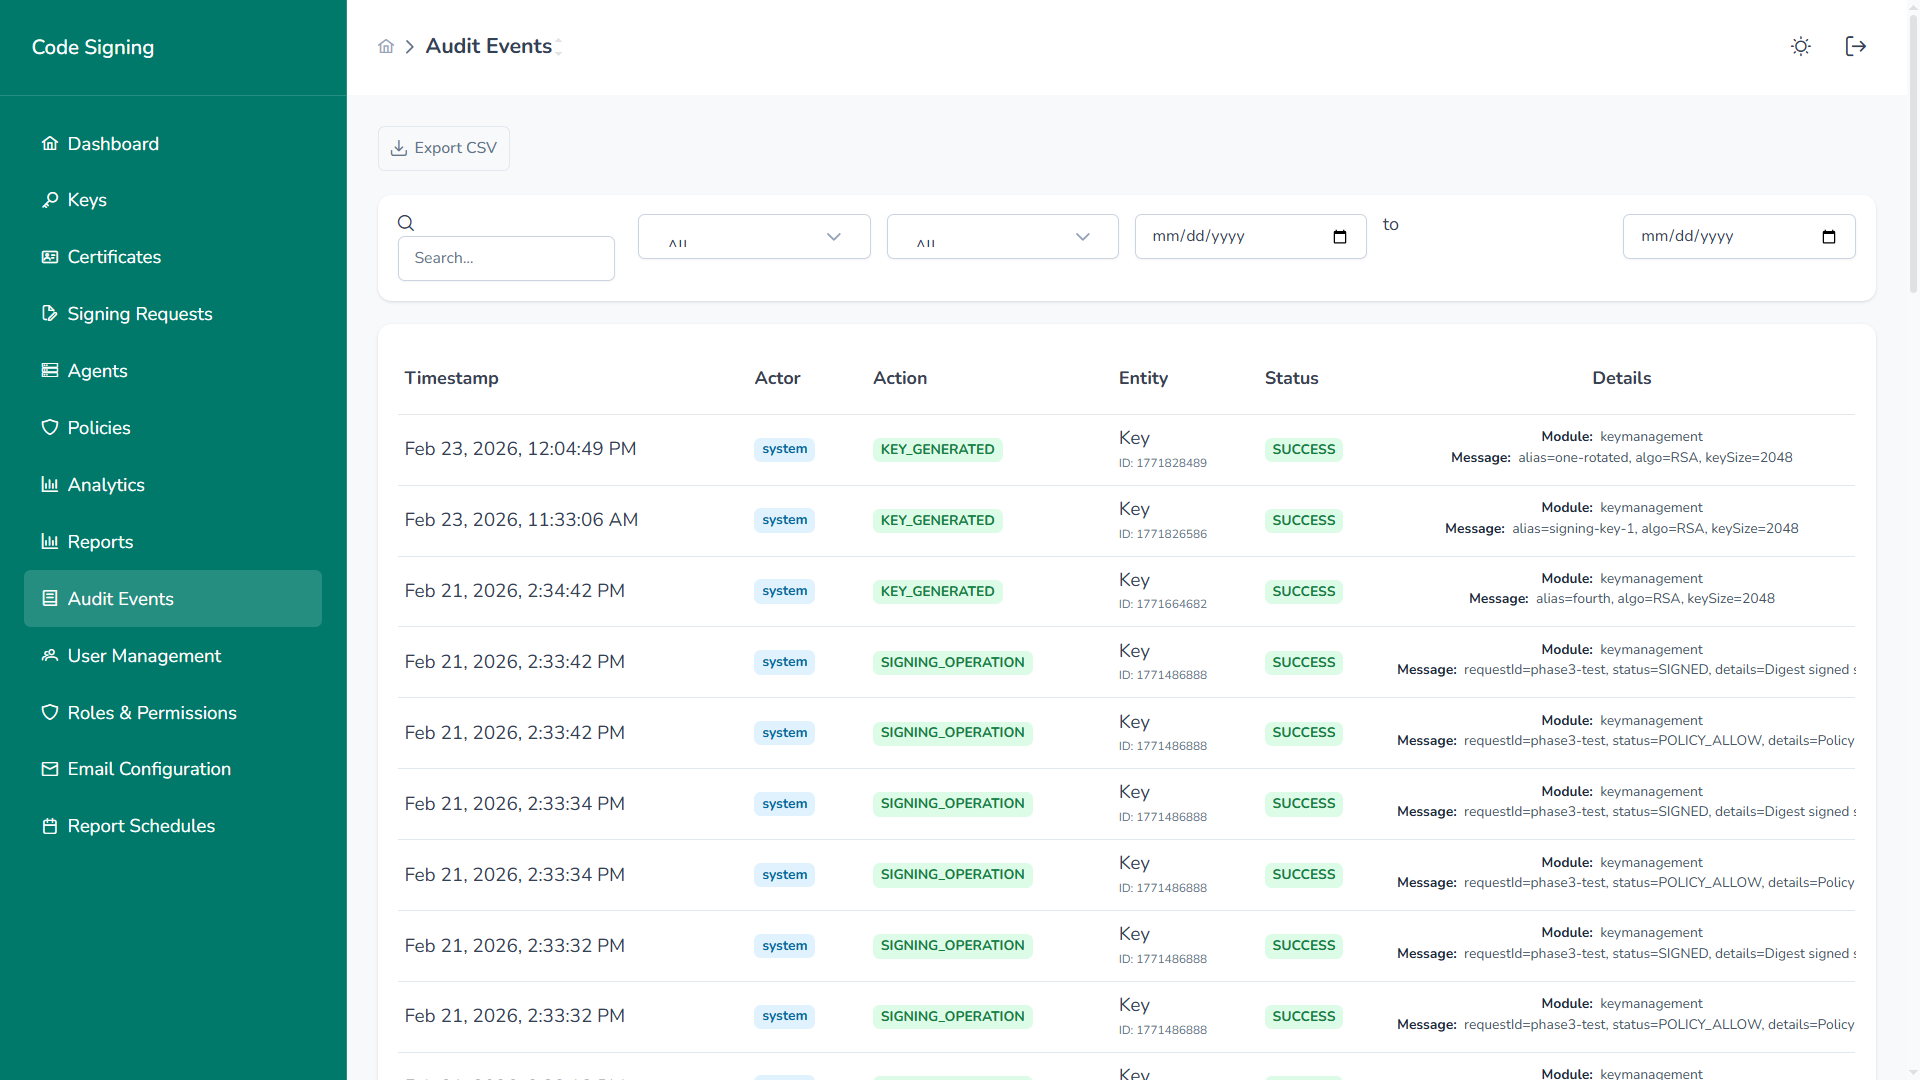The image size is (1920, 1080).
Task: Open the second All filter dropdown
Action: [x=1002, y=236]
